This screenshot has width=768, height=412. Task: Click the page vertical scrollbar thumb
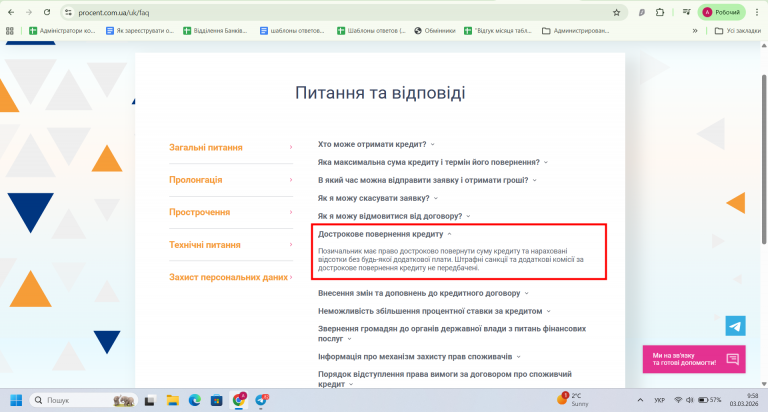tap(764, 159)
